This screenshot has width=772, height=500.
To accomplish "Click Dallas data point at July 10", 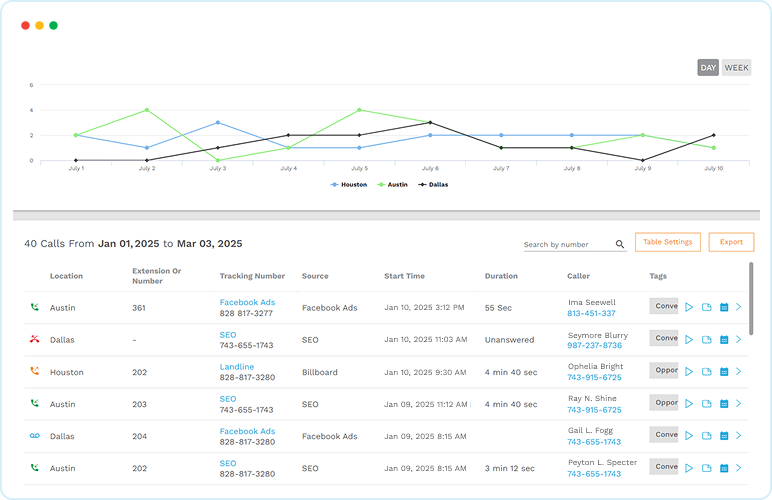I will (x=713, y=135).
